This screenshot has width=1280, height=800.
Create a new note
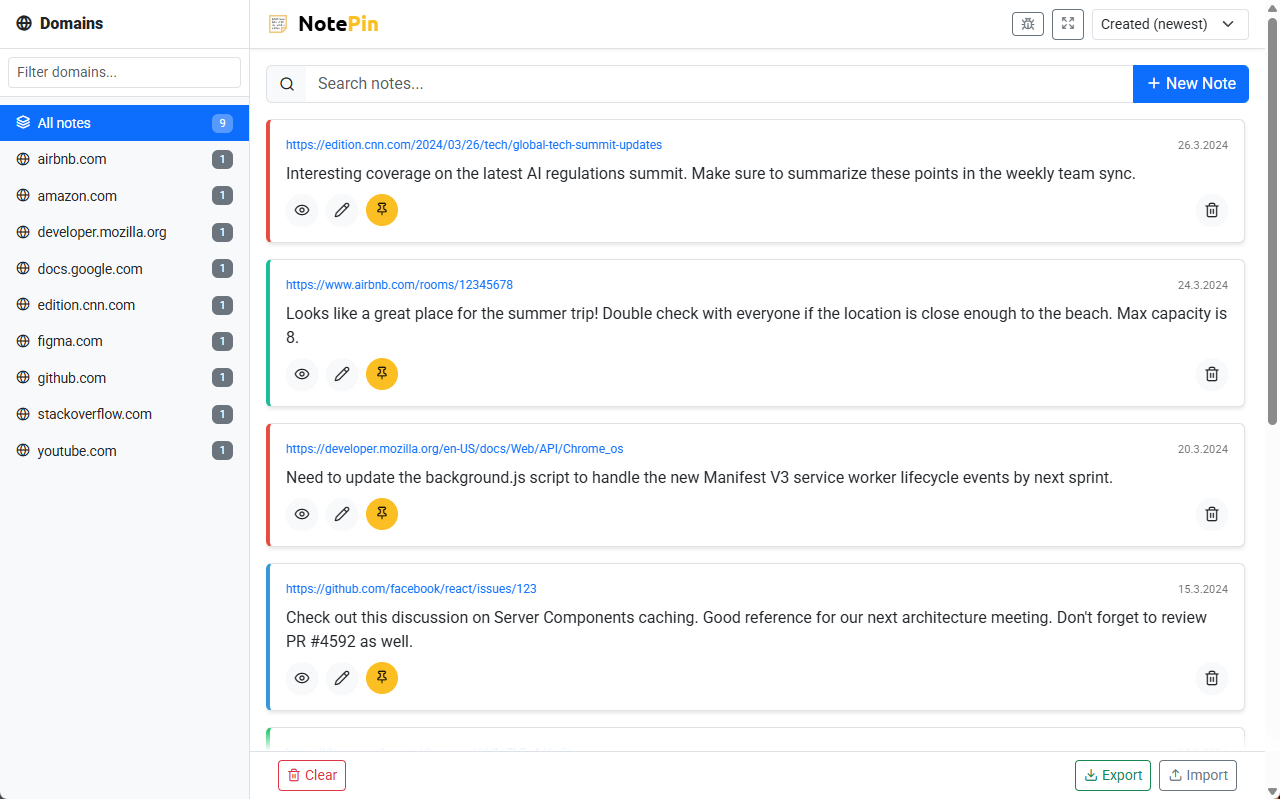(1191, 84)
